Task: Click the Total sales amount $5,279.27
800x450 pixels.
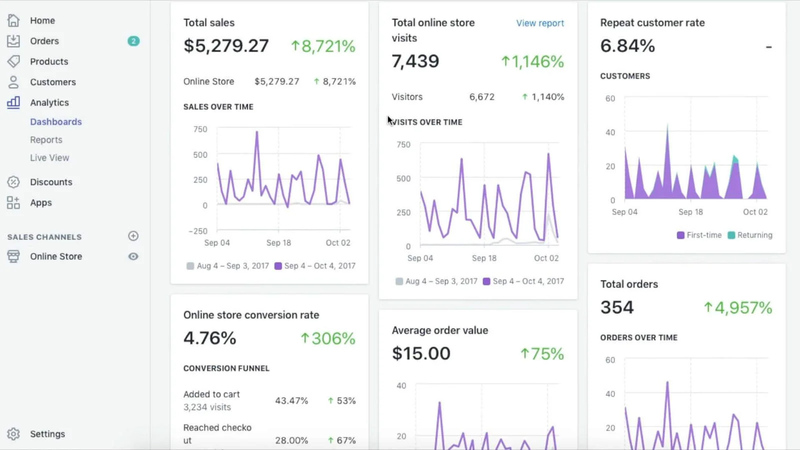Action: click(x=226, y=46)
